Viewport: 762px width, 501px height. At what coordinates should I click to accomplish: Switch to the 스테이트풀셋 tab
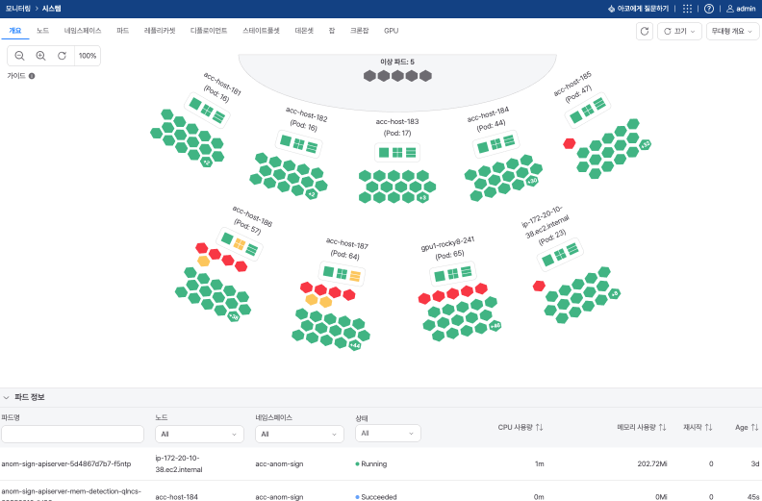point(261,31)
